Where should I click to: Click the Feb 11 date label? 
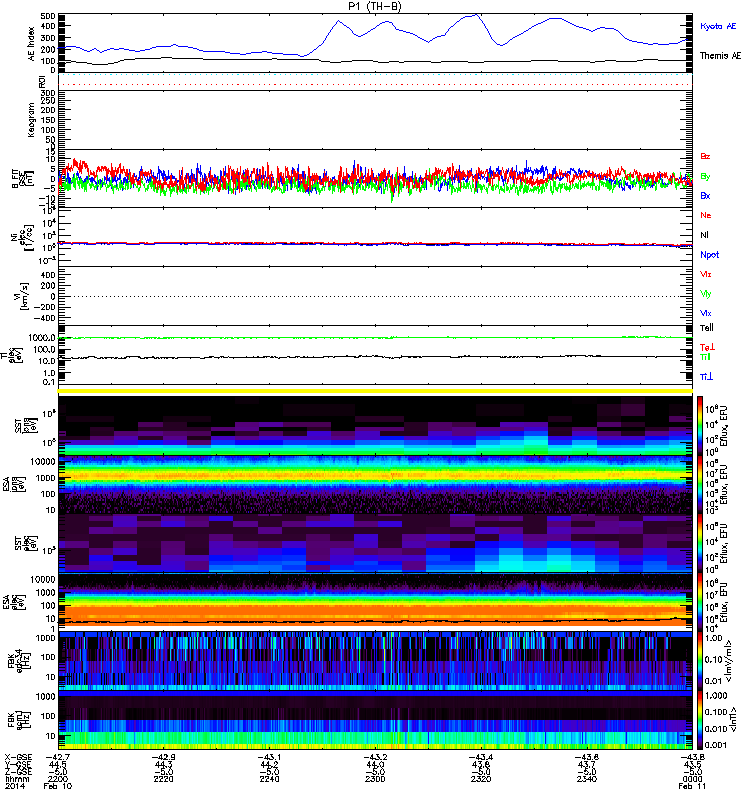(x=692, y=787)
